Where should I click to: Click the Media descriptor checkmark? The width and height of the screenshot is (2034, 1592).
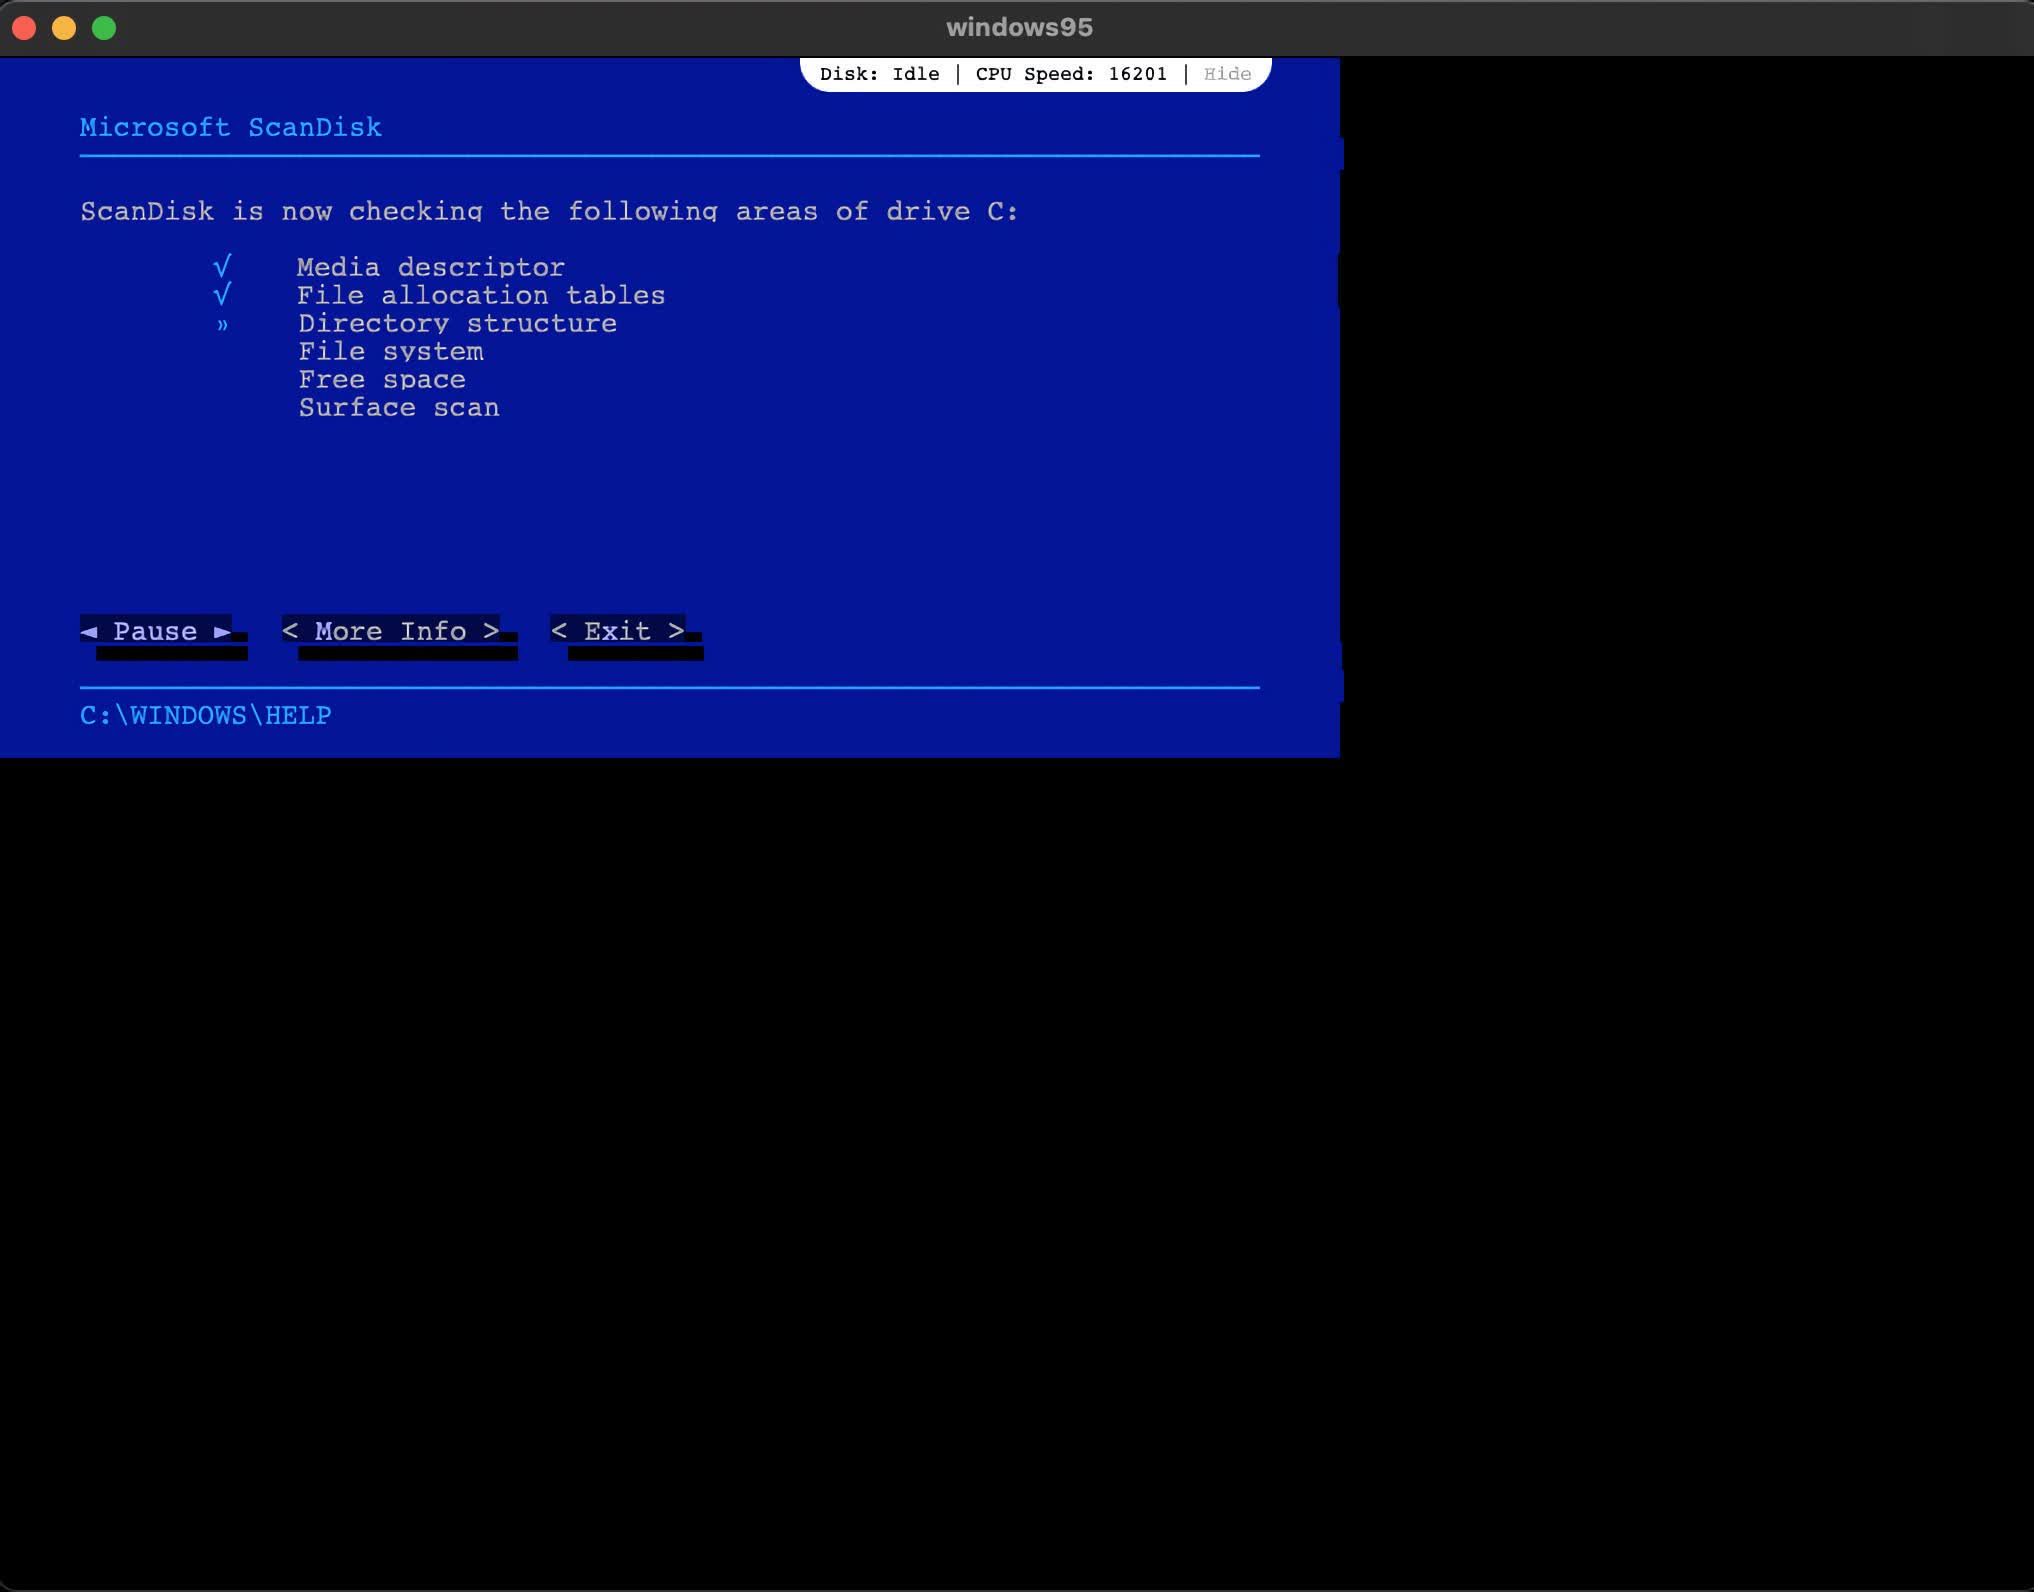[222, 267]
